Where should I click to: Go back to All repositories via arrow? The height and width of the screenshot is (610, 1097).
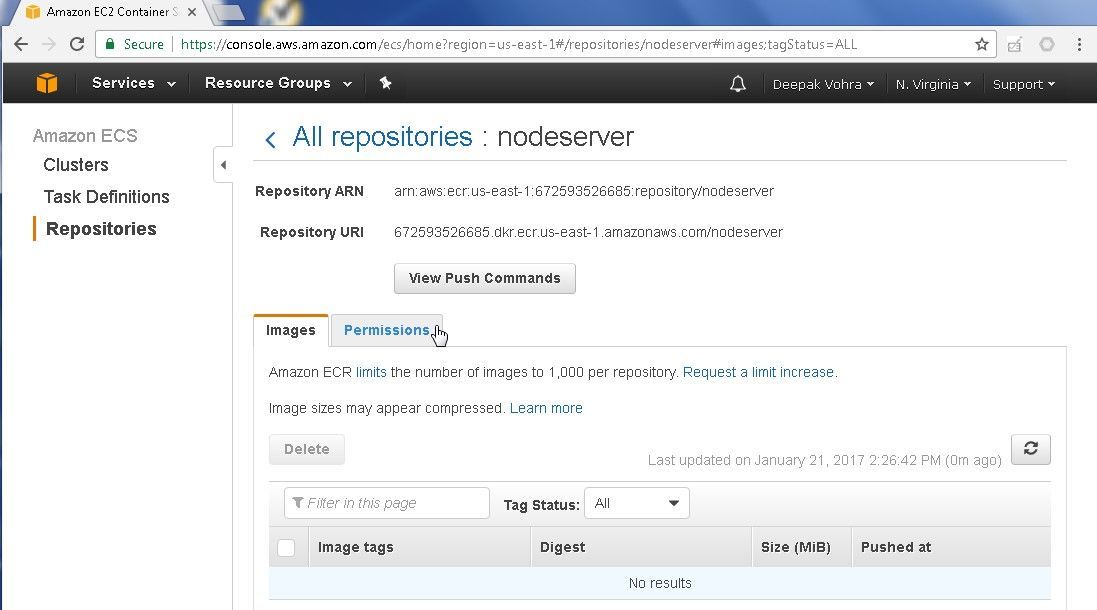pyautogui.click(x=270, y=139)
